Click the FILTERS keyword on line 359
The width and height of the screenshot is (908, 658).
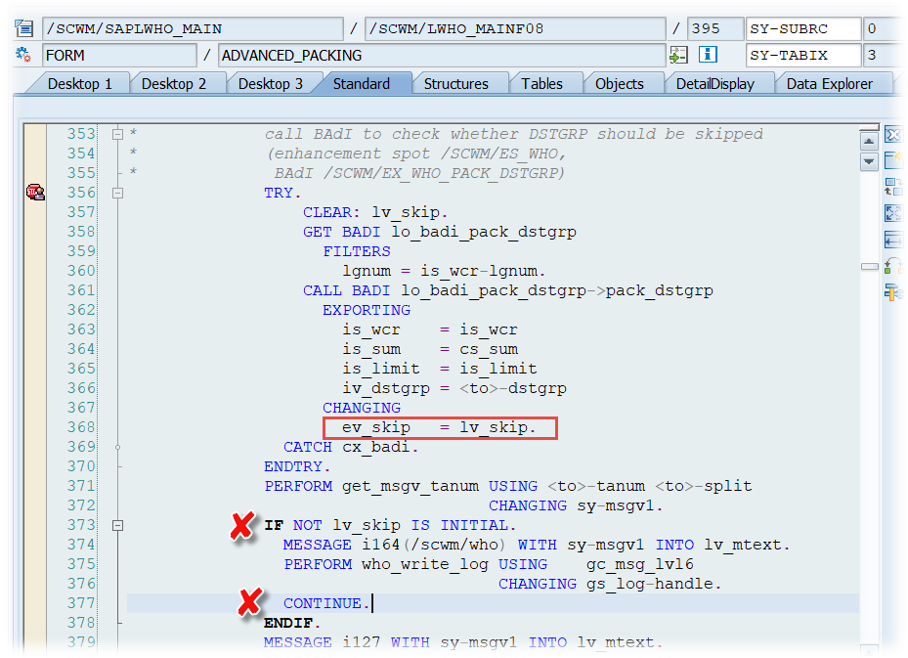point(357,251)
